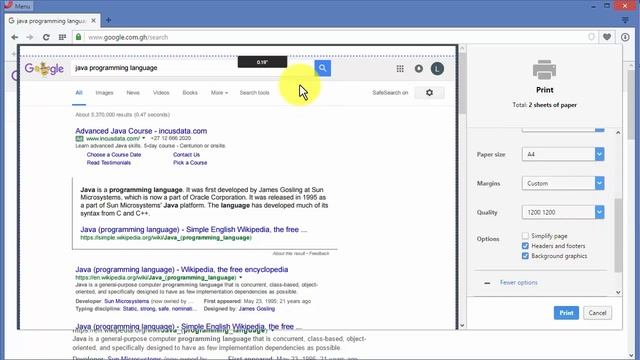Image resolution: width=640 pixels, height=360 pixels.
Task: Click the blue Print button
Action: click(566, 313)
